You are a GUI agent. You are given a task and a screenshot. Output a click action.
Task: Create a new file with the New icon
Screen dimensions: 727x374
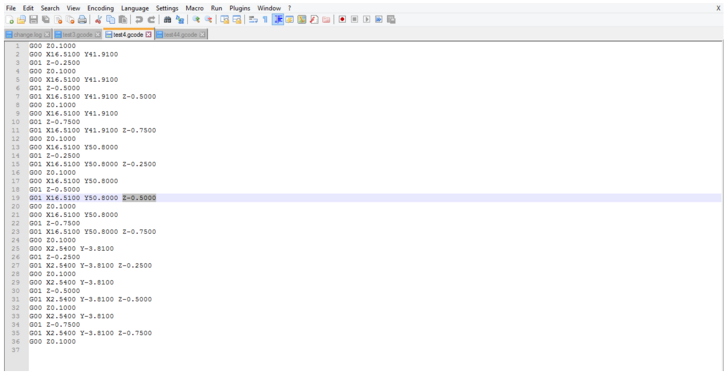[10, 19]
